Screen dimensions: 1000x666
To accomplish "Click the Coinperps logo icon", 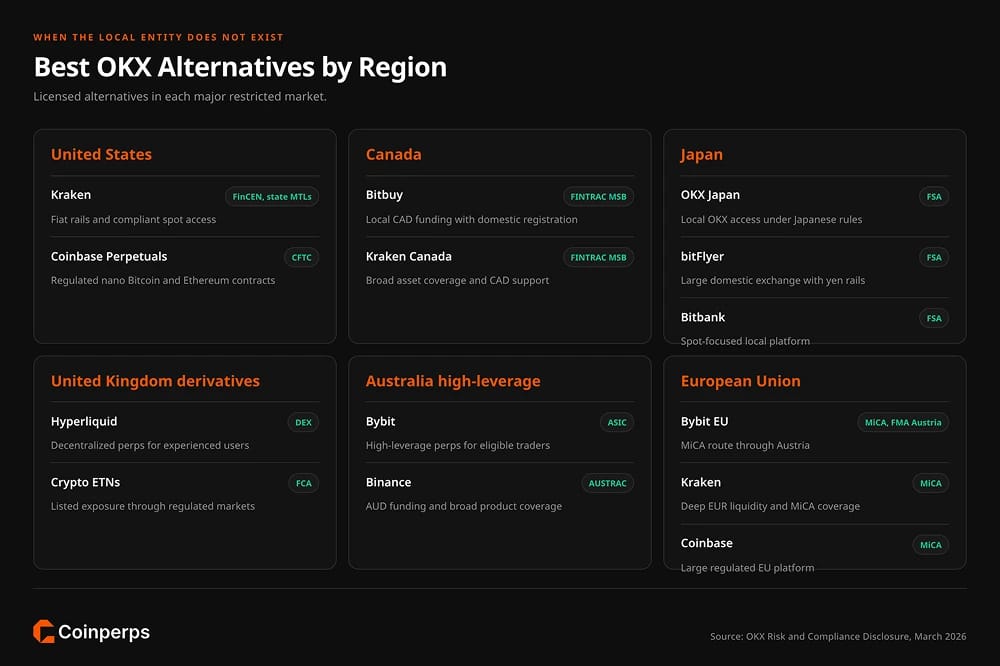I will coord(43,632).
